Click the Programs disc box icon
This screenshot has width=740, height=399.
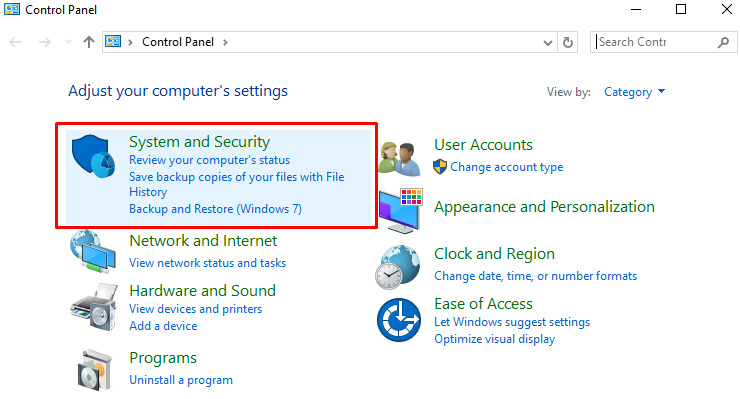(95, 370)
